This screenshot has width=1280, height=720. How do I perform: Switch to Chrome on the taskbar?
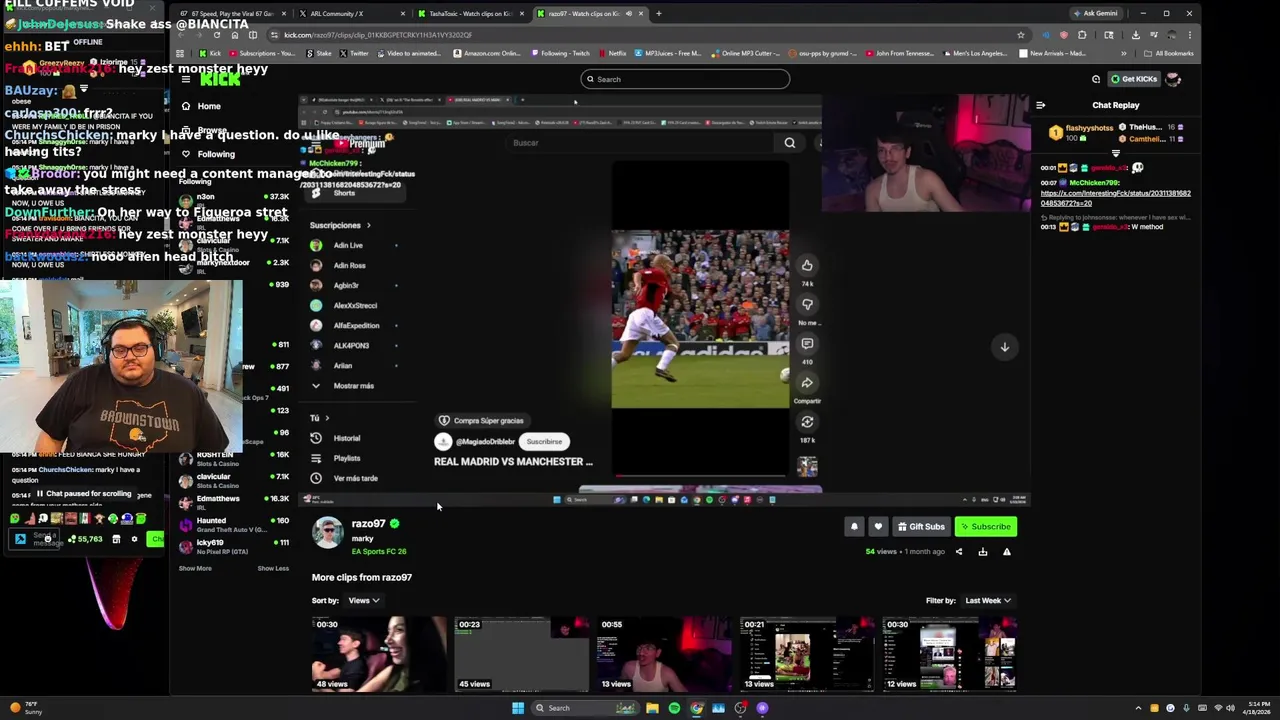[697, 708]
